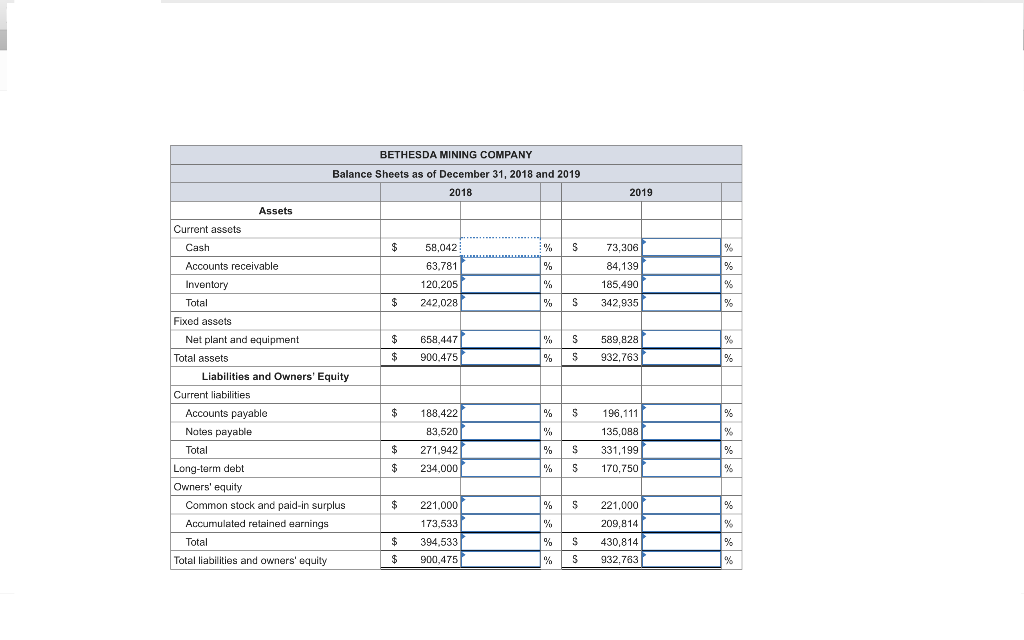Focus the 2018 current assets Total percentage field
Screen dimensions: 1024x640
[501, 302]
